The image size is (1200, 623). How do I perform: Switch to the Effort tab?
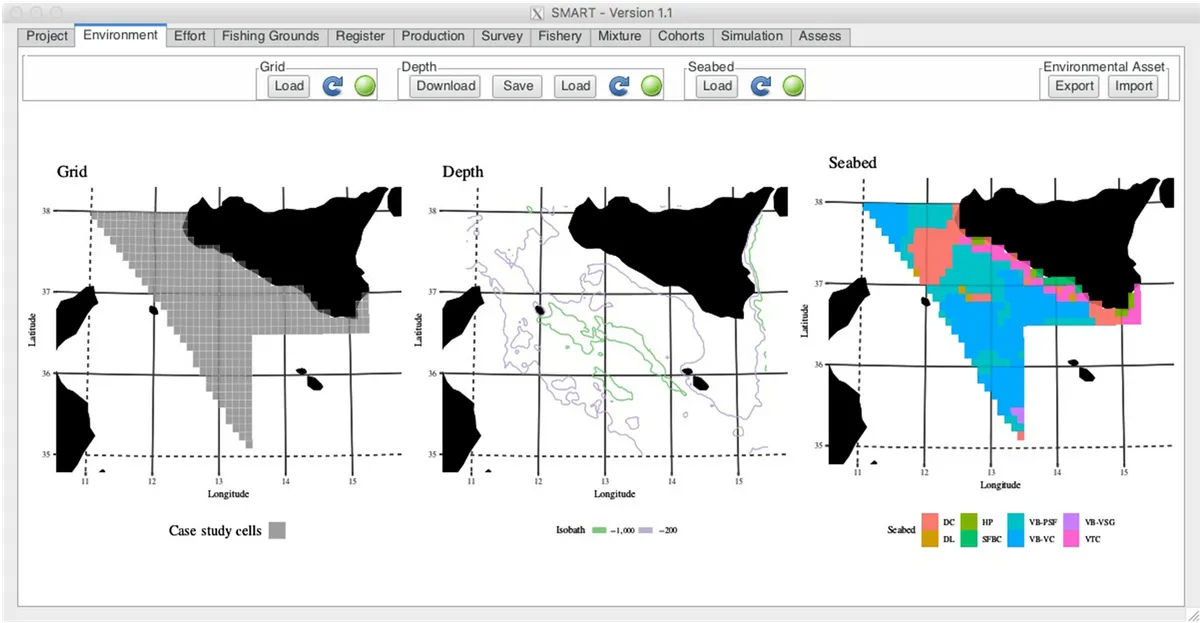click(190, 36)
